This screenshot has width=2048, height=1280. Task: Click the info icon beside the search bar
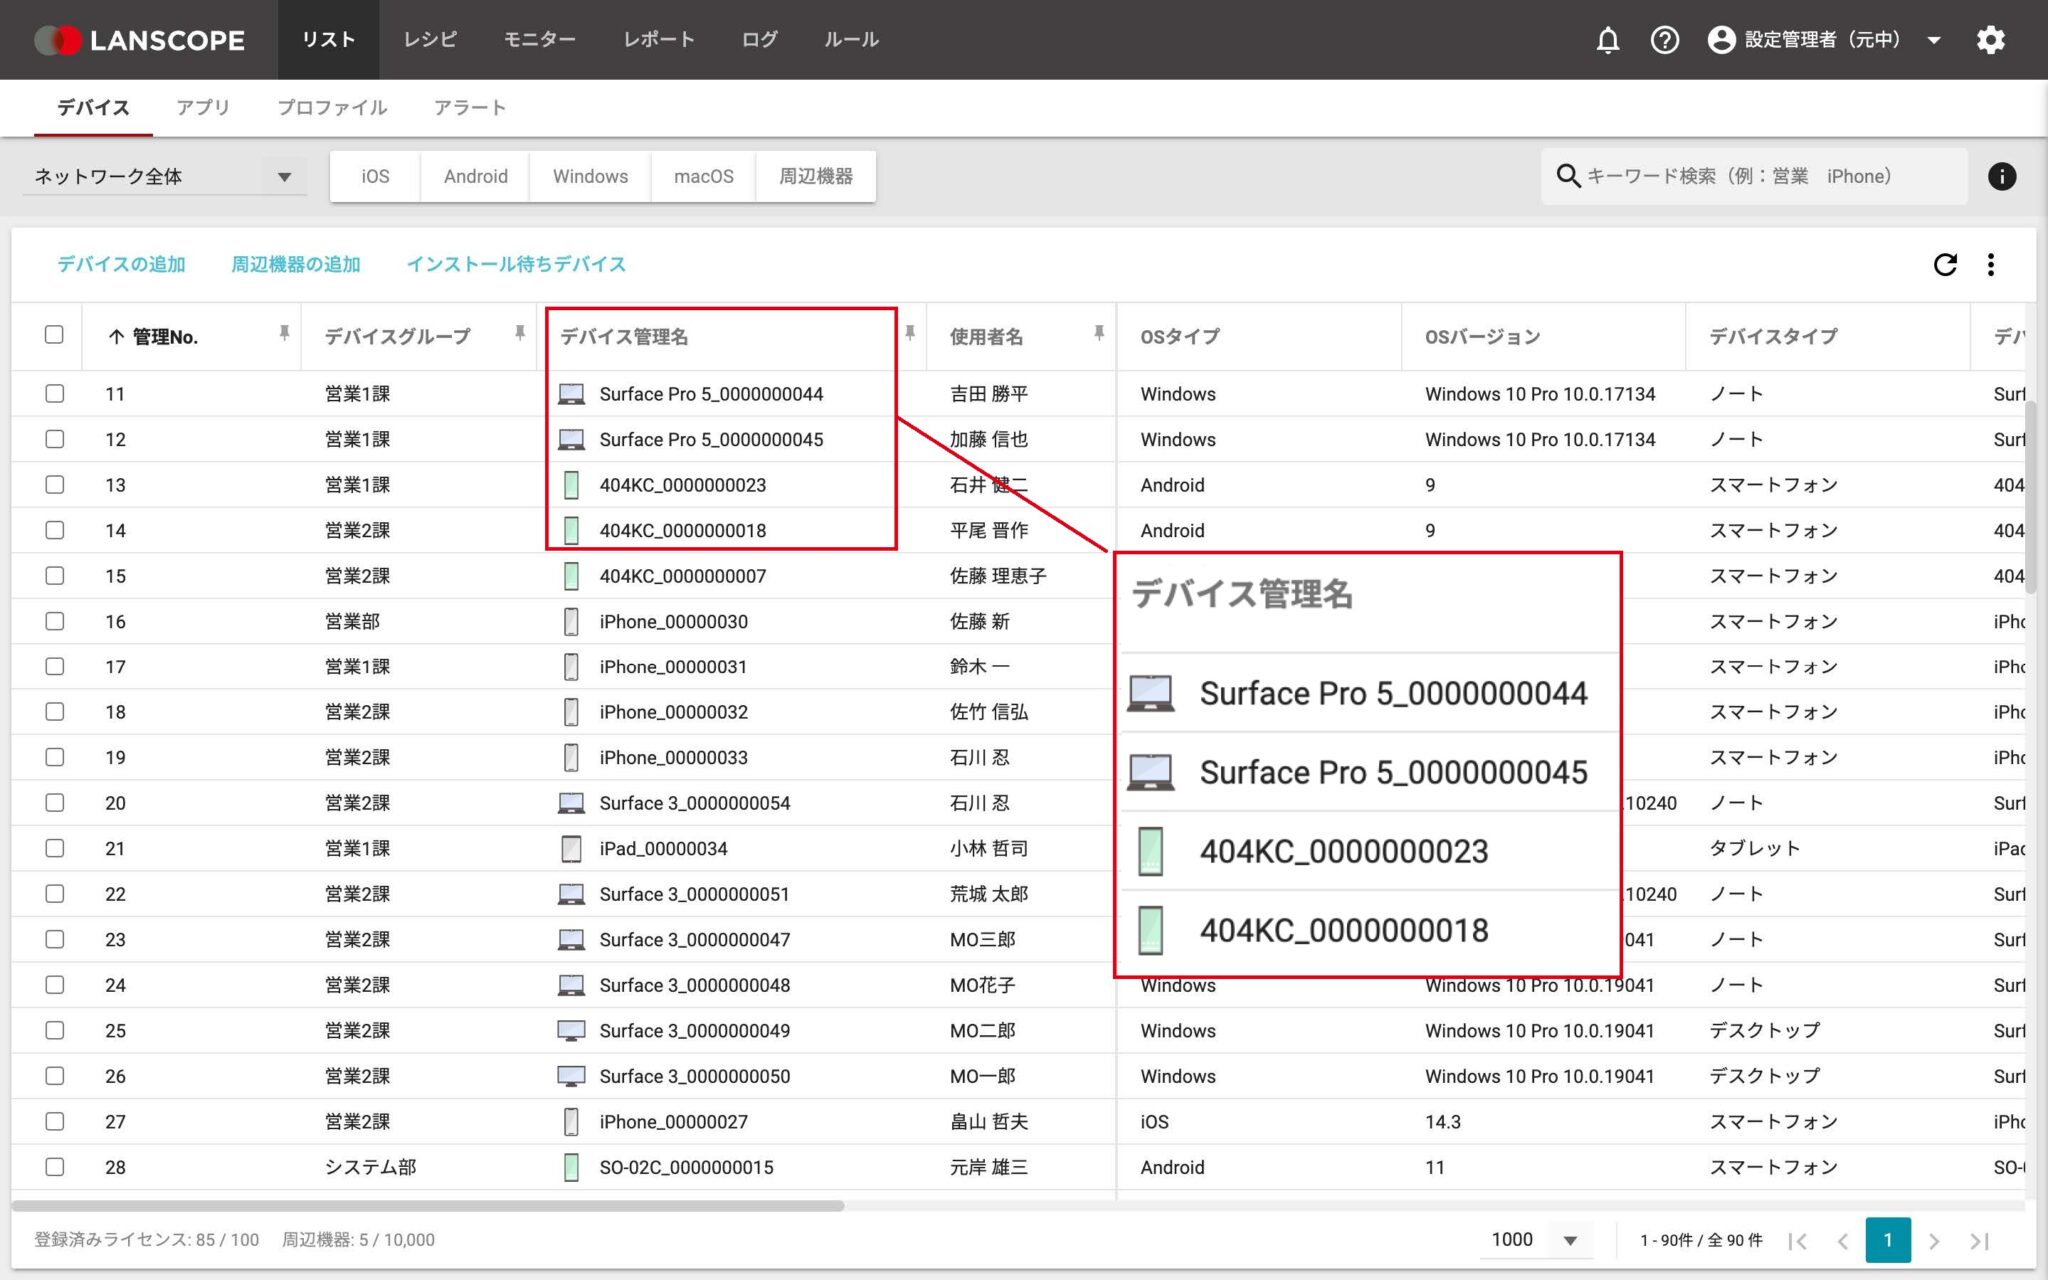2002,176
